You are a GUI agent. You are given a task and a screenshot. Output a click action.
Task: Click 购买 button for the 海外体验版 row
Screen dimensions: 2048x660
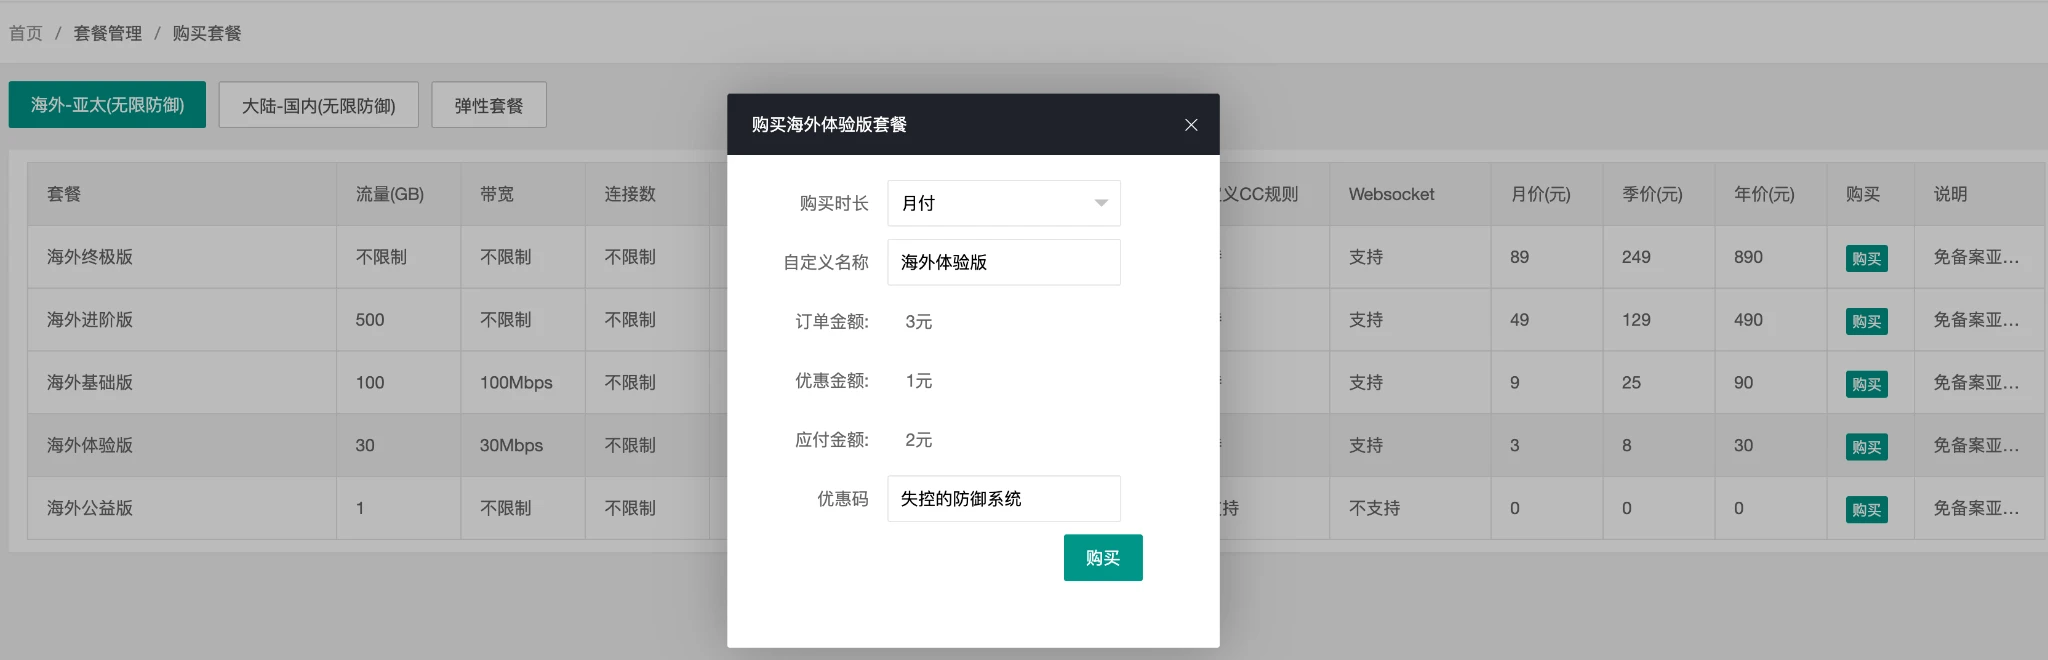coord(1865,447)
